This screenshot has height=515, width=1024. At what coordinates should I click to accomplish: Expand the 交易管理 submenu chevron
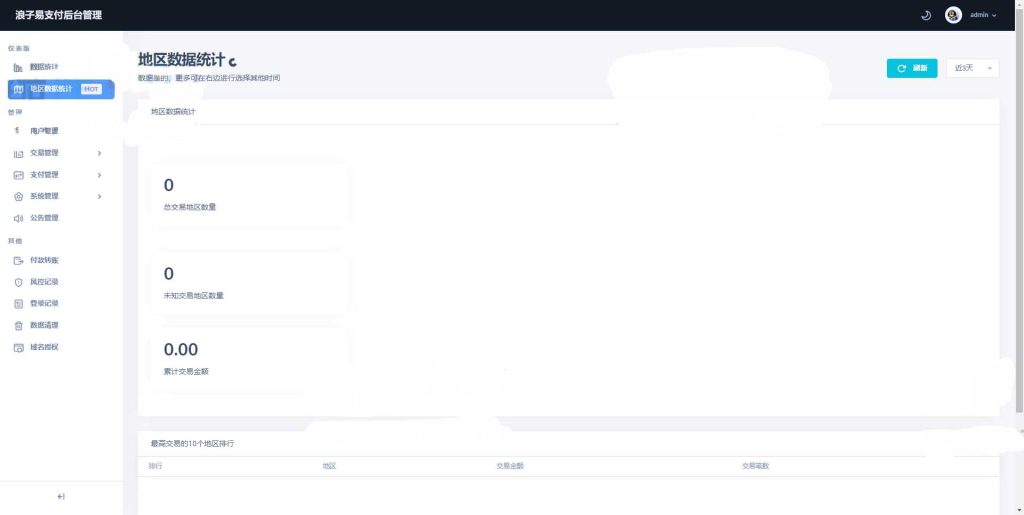[99, 153]
